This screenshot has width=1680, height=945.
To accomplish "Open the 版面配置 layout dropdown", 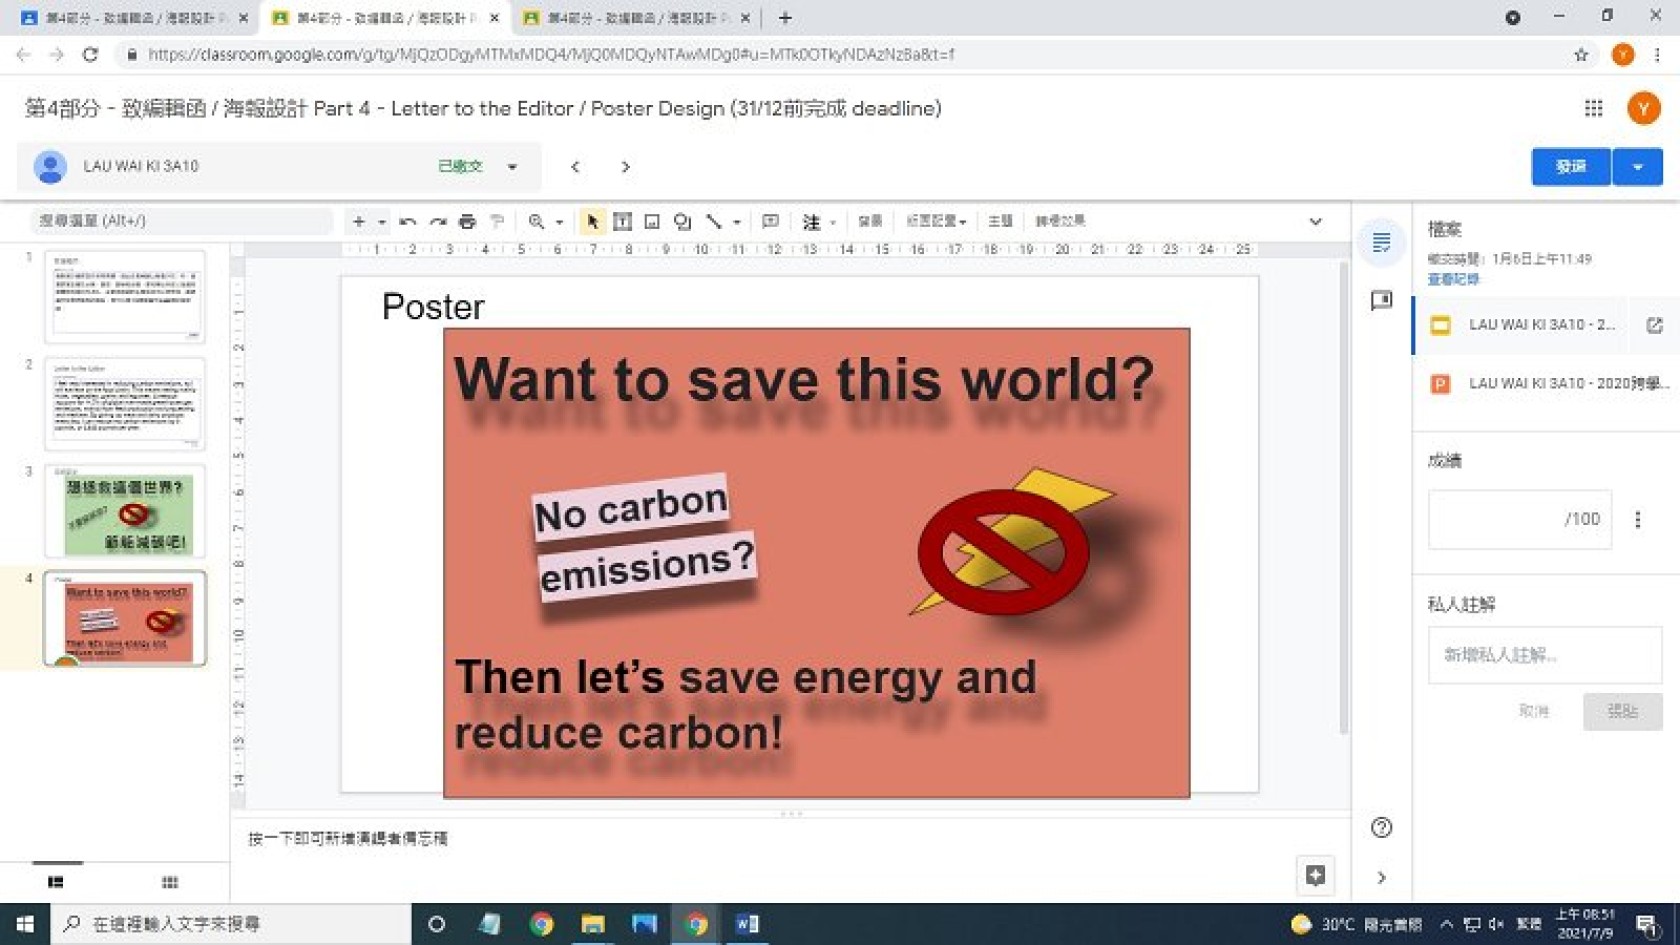I will [936, 221].
